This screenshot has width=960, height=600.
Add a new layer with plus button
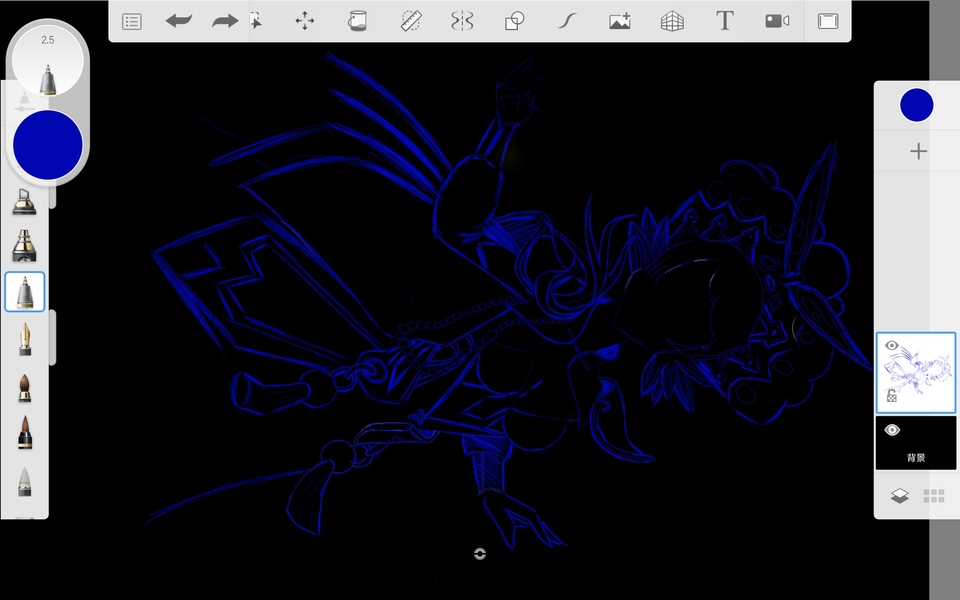point(918,151)
